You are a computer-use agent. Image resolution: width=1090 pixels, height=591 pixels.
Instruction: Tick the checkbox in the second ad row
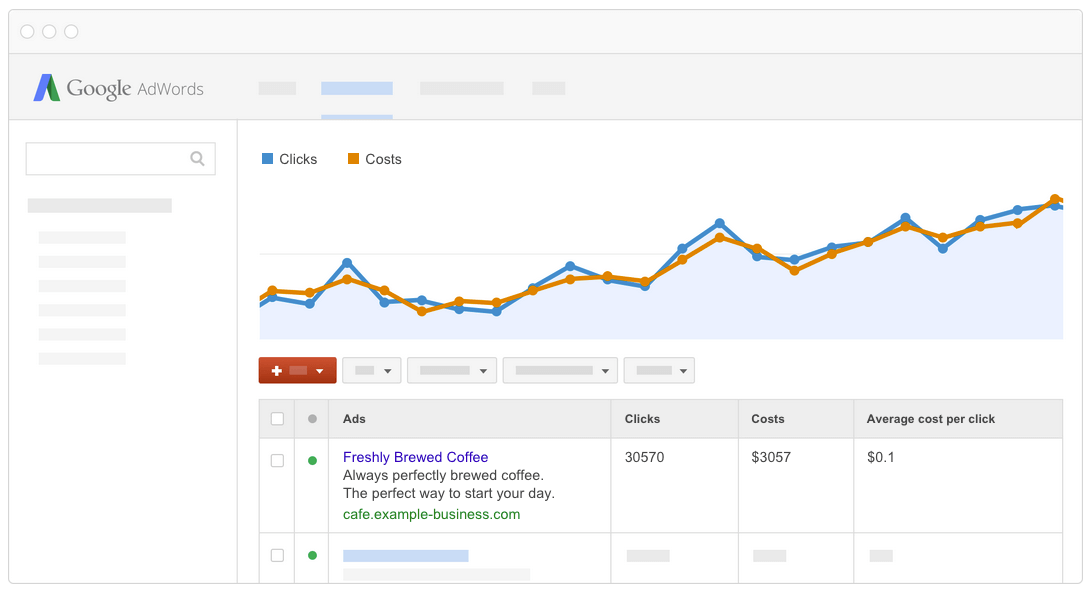[x=277, y=555]
